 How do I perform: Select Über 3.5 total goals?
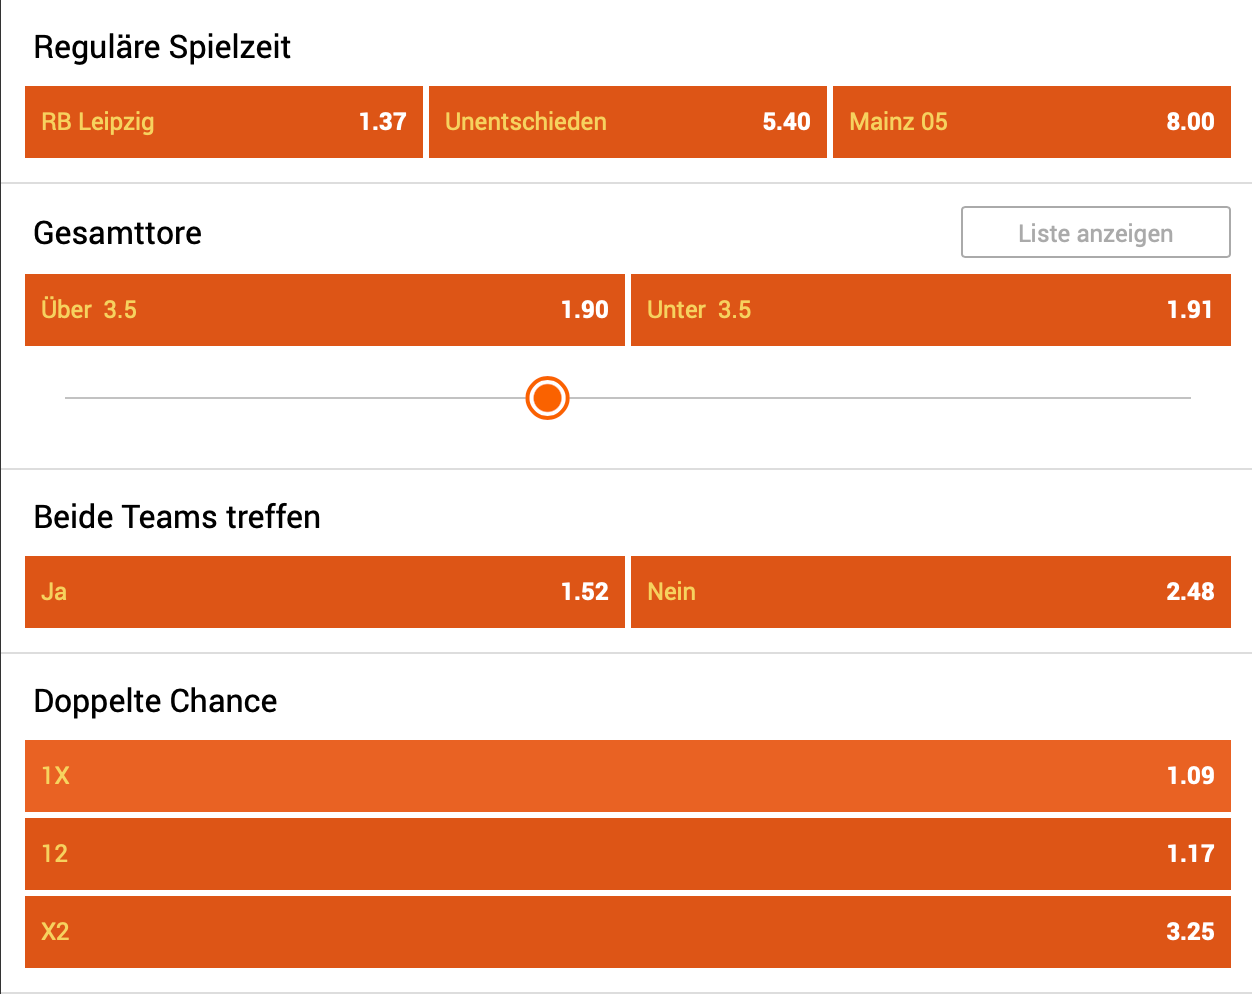[x=324, y=310]
